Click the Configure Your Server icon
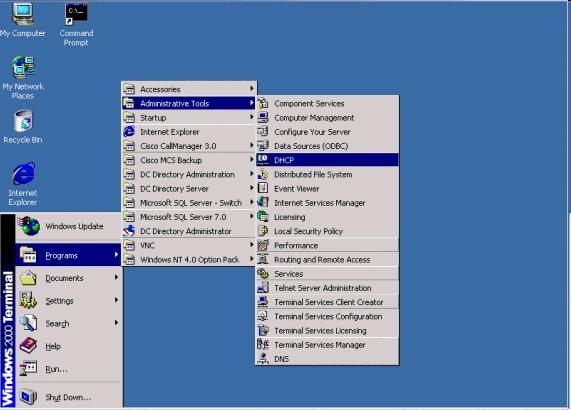This screenshot has width=571, height=410. coord(263,131)
